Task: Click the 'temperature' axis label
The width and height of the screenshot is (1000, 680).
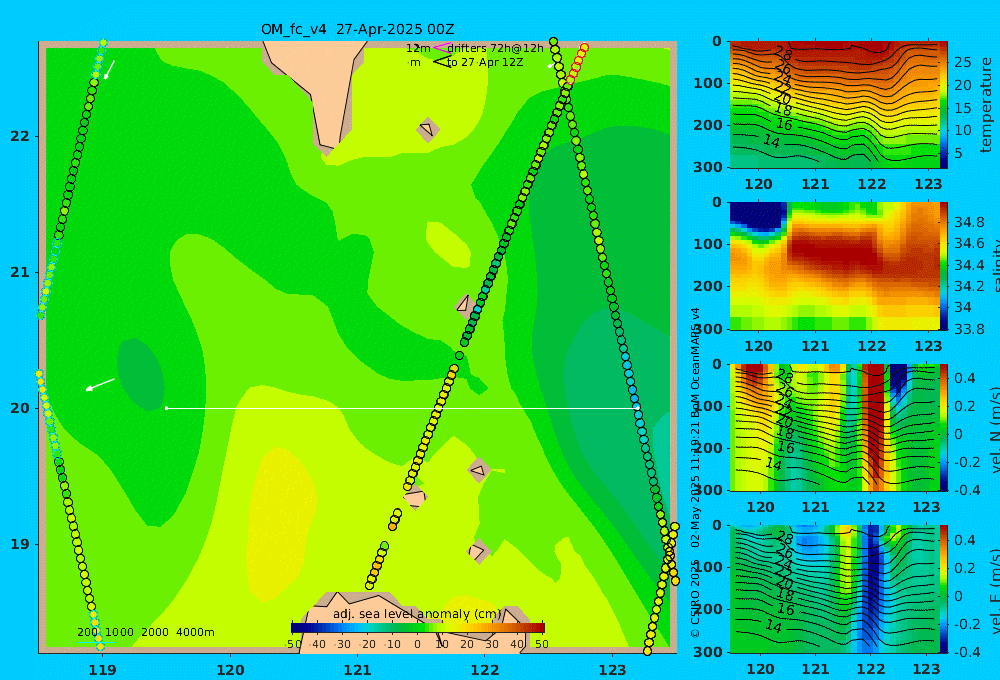Action: 986,105
